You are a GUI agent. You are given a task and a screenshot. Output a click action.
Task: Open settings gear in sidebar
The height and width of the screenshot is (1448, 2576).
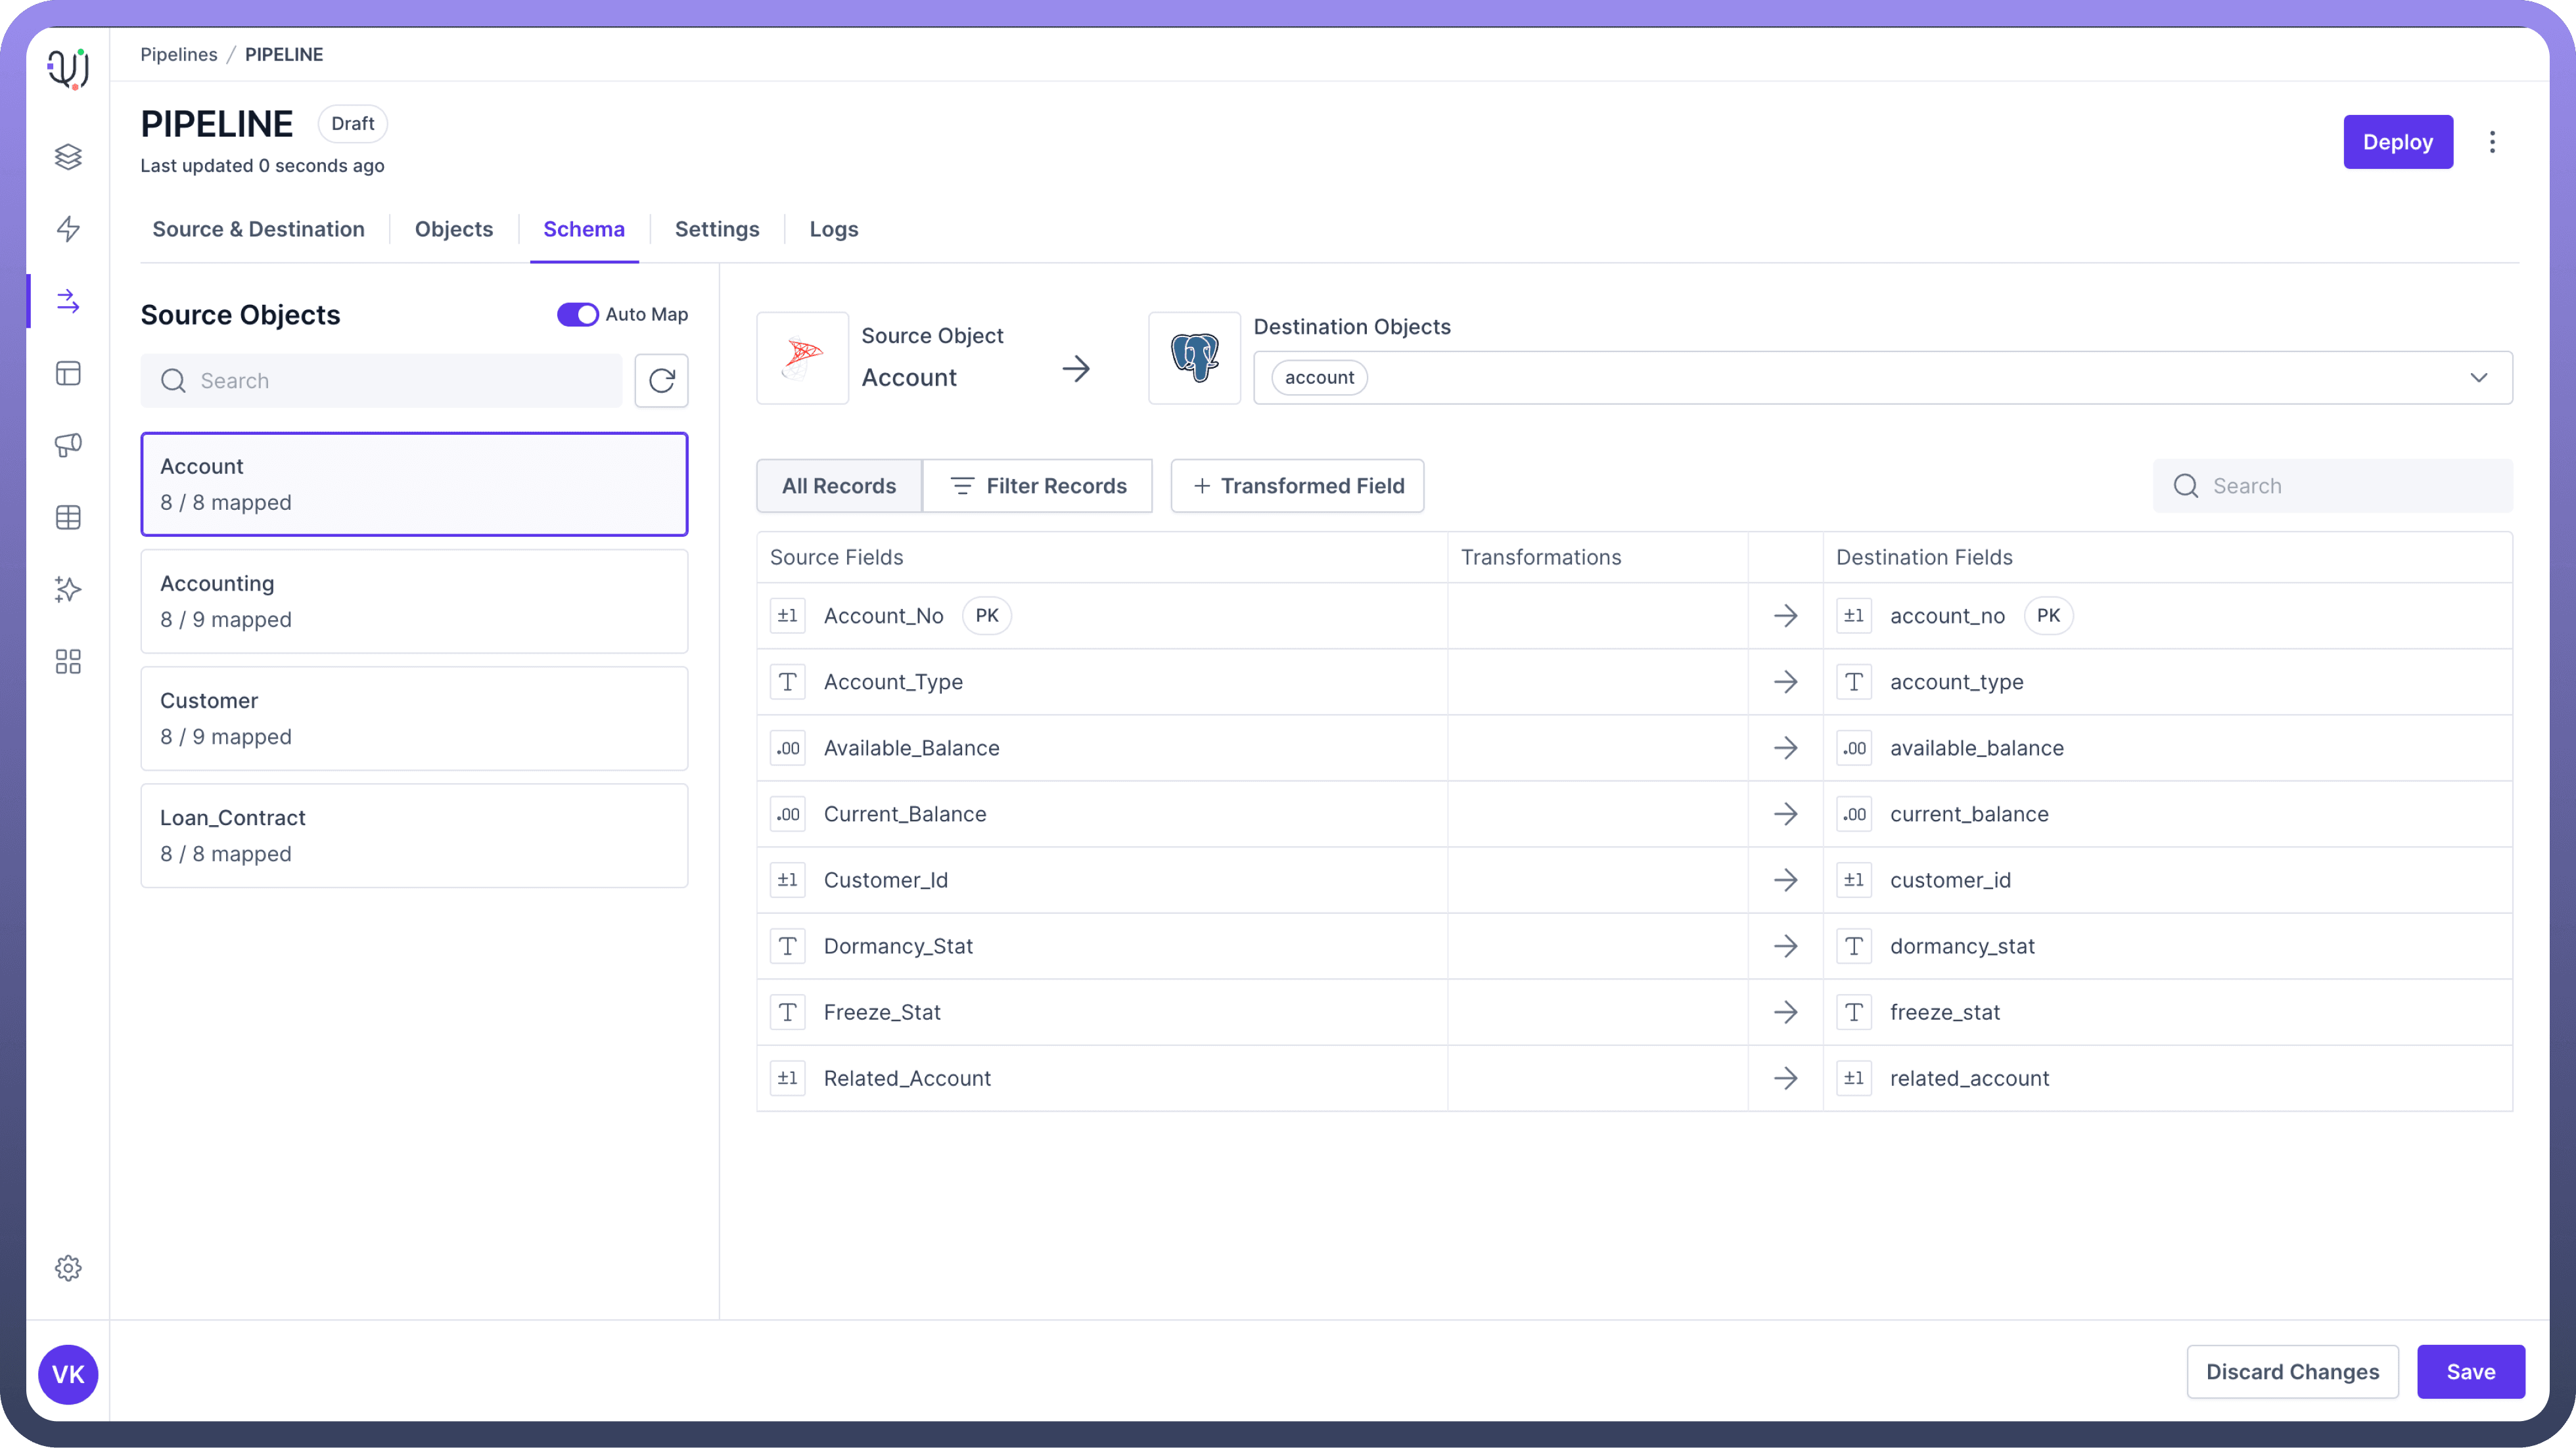(68, 1268)
